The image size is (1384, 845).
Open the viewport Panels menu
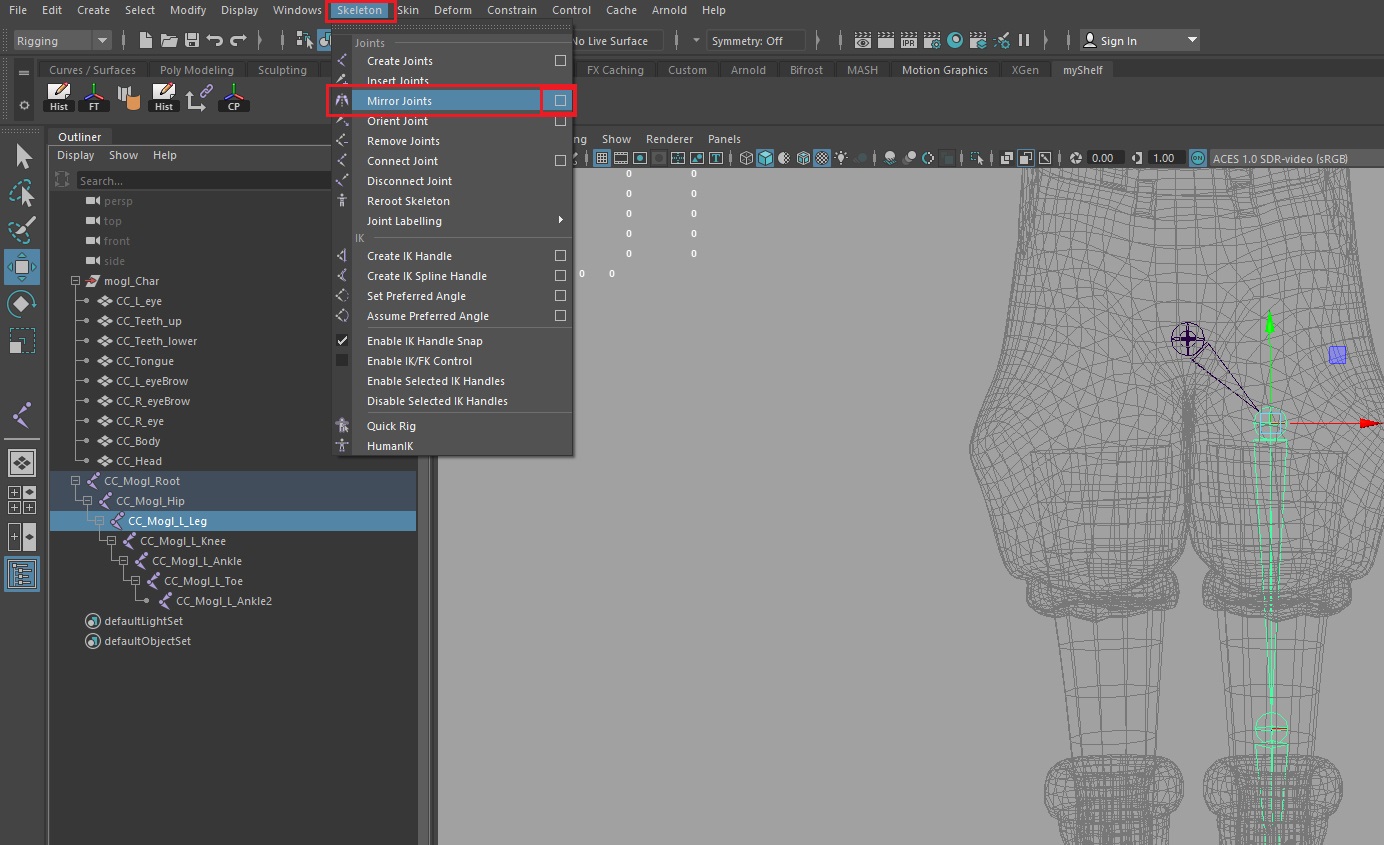click(x=724, y=139)
